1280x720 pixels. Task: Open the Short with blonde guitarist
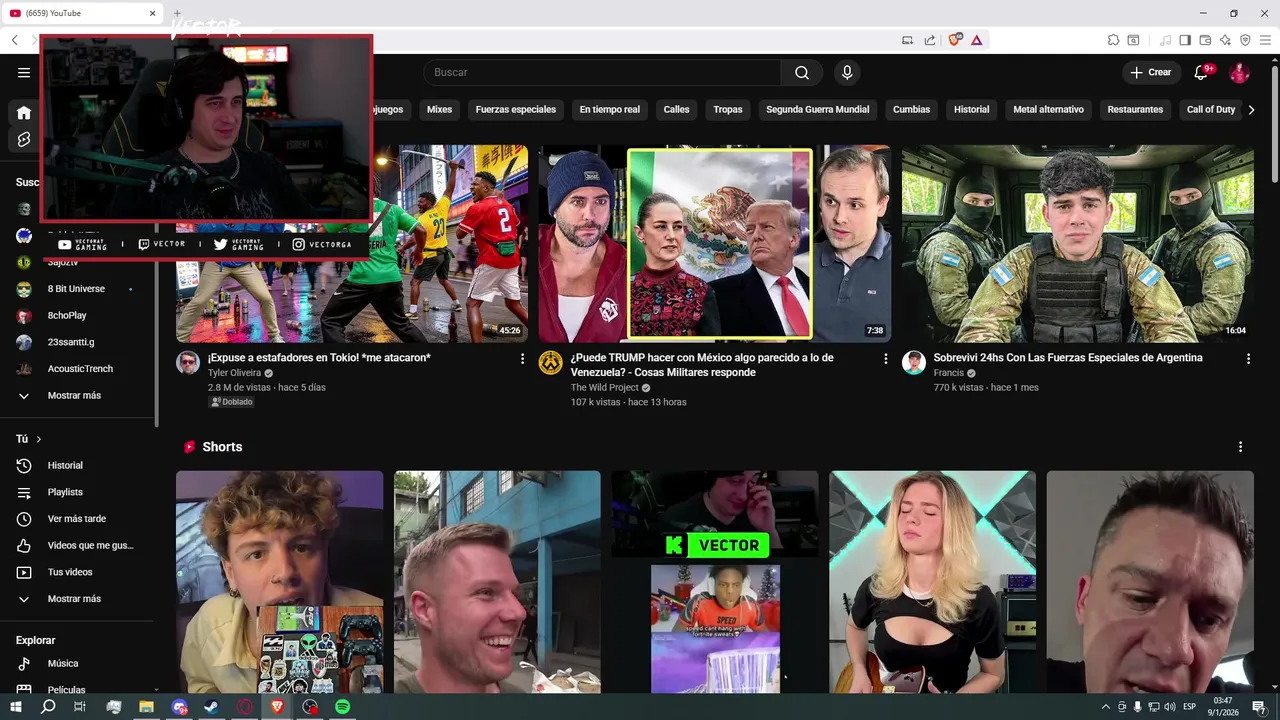(x=933, y=582)
